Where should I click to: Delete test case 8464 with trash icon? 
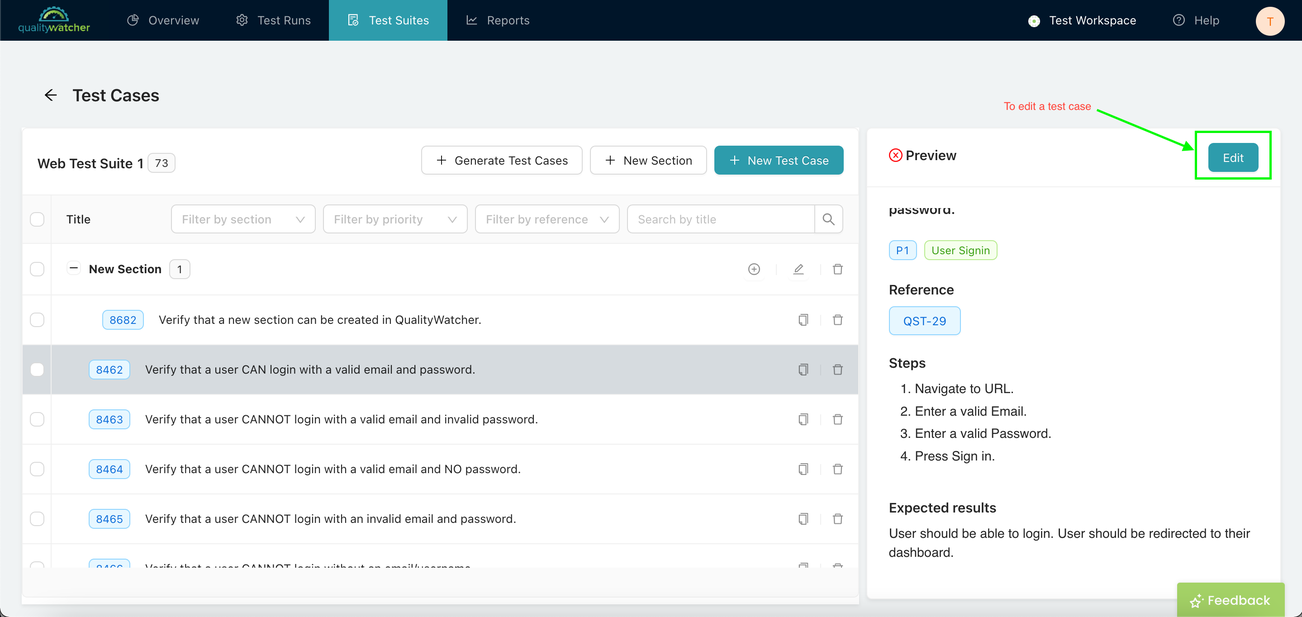838,469
